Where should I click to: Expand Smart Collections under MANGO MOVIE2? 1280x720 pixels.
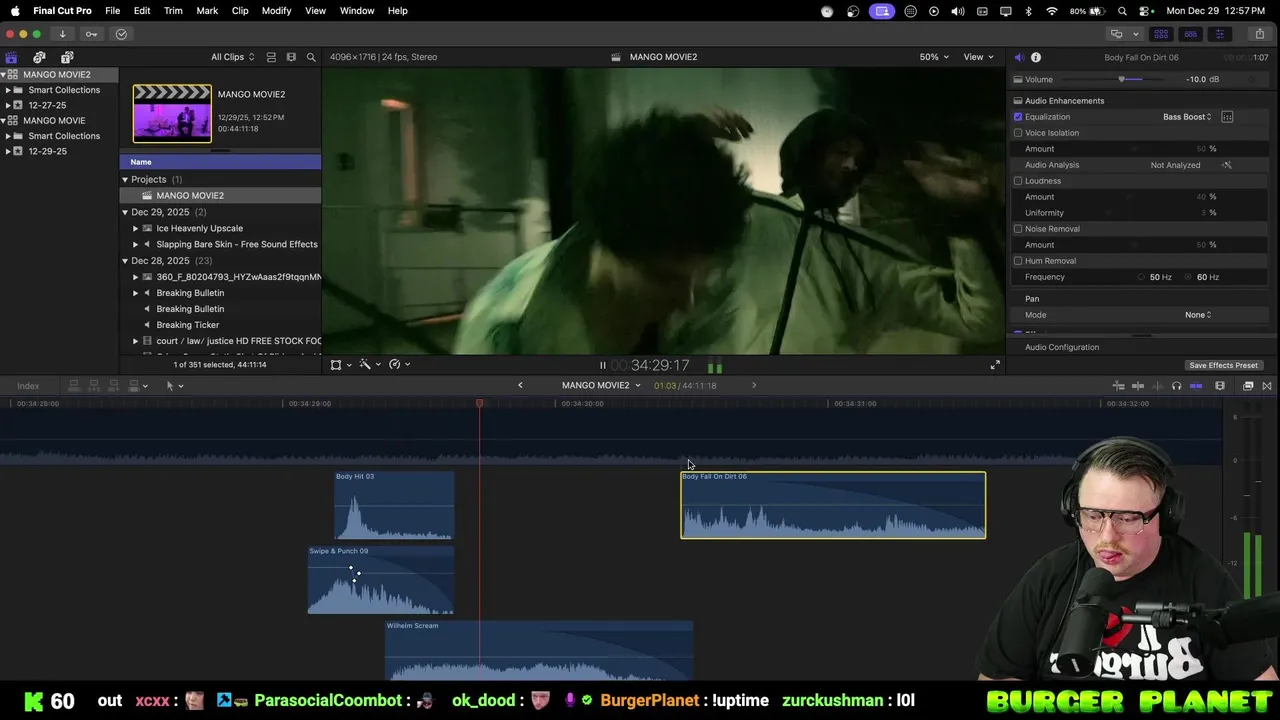[8, 90]
